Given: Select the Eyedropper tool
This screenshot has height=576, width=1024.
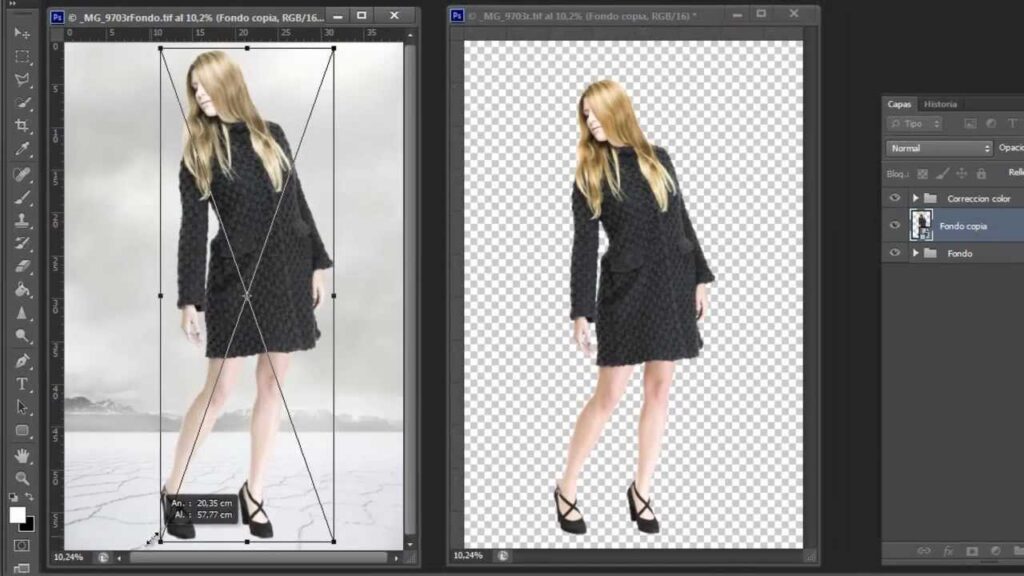Looking at the screenshot, I should click(22, 150).
